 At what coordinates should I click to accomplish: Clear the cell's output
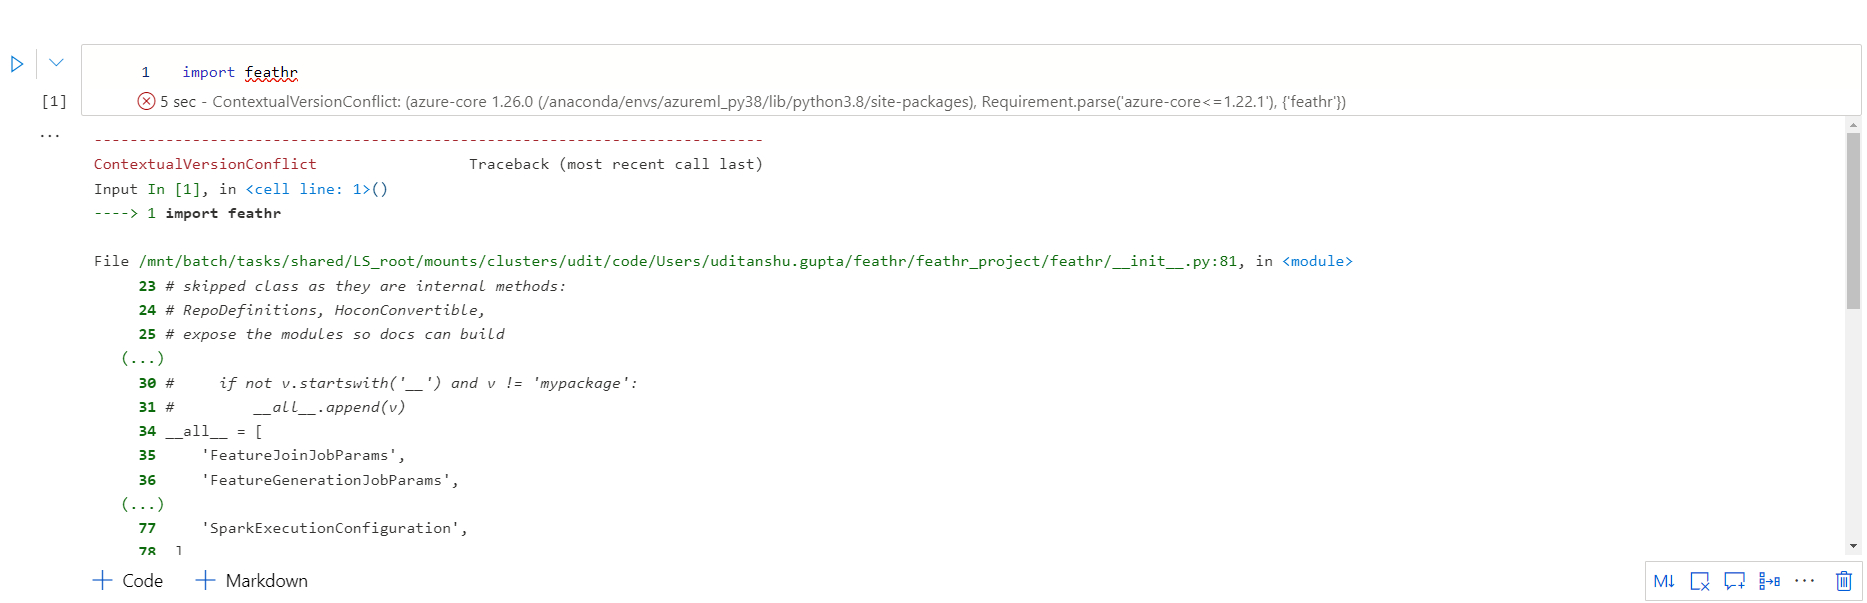tap(1700, 581)
